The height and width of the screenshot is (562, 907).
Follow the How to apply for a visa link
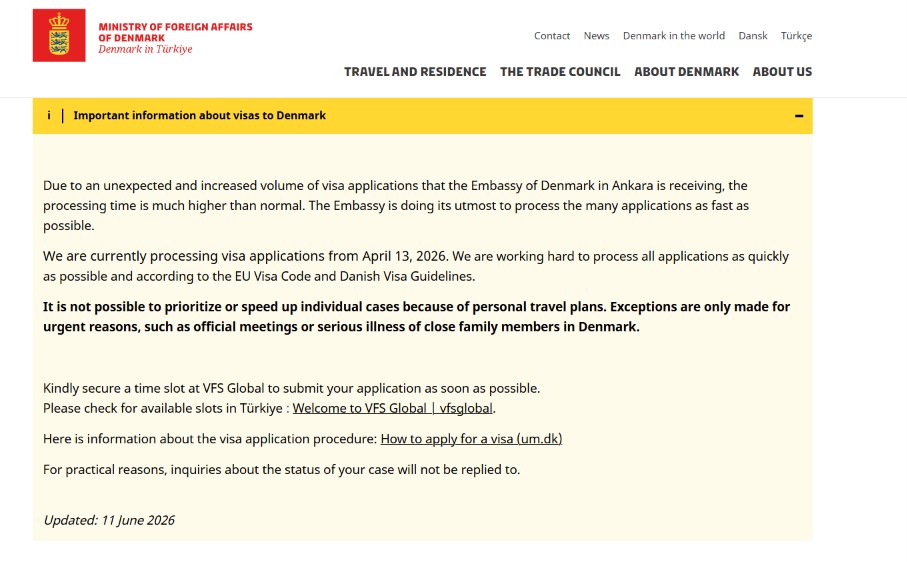point(471,439)
